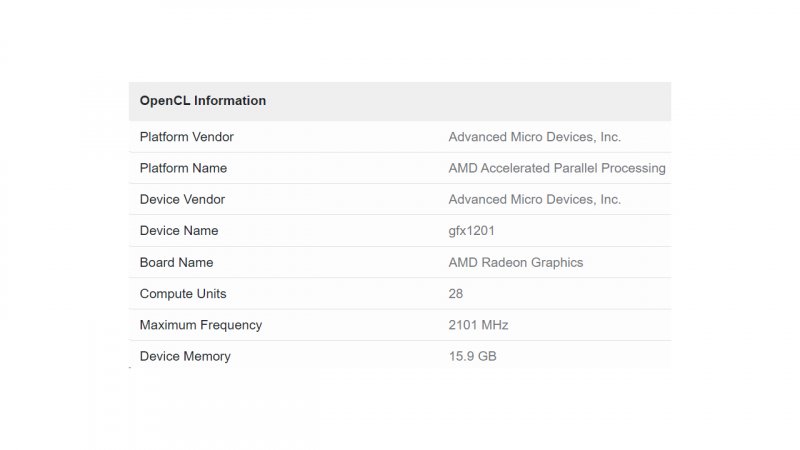Select the Platform Name label

click(183, 168)
